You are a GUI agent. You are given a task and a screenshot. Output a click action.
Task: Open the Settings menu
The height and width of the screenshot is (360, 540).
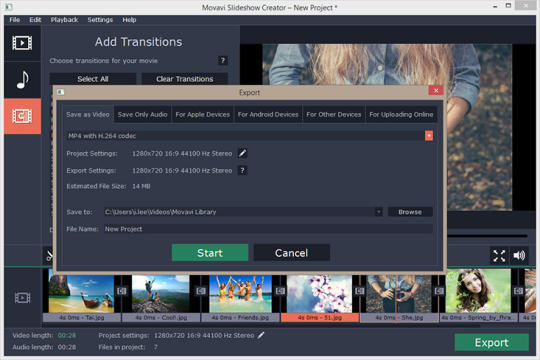tap(100, 20)
